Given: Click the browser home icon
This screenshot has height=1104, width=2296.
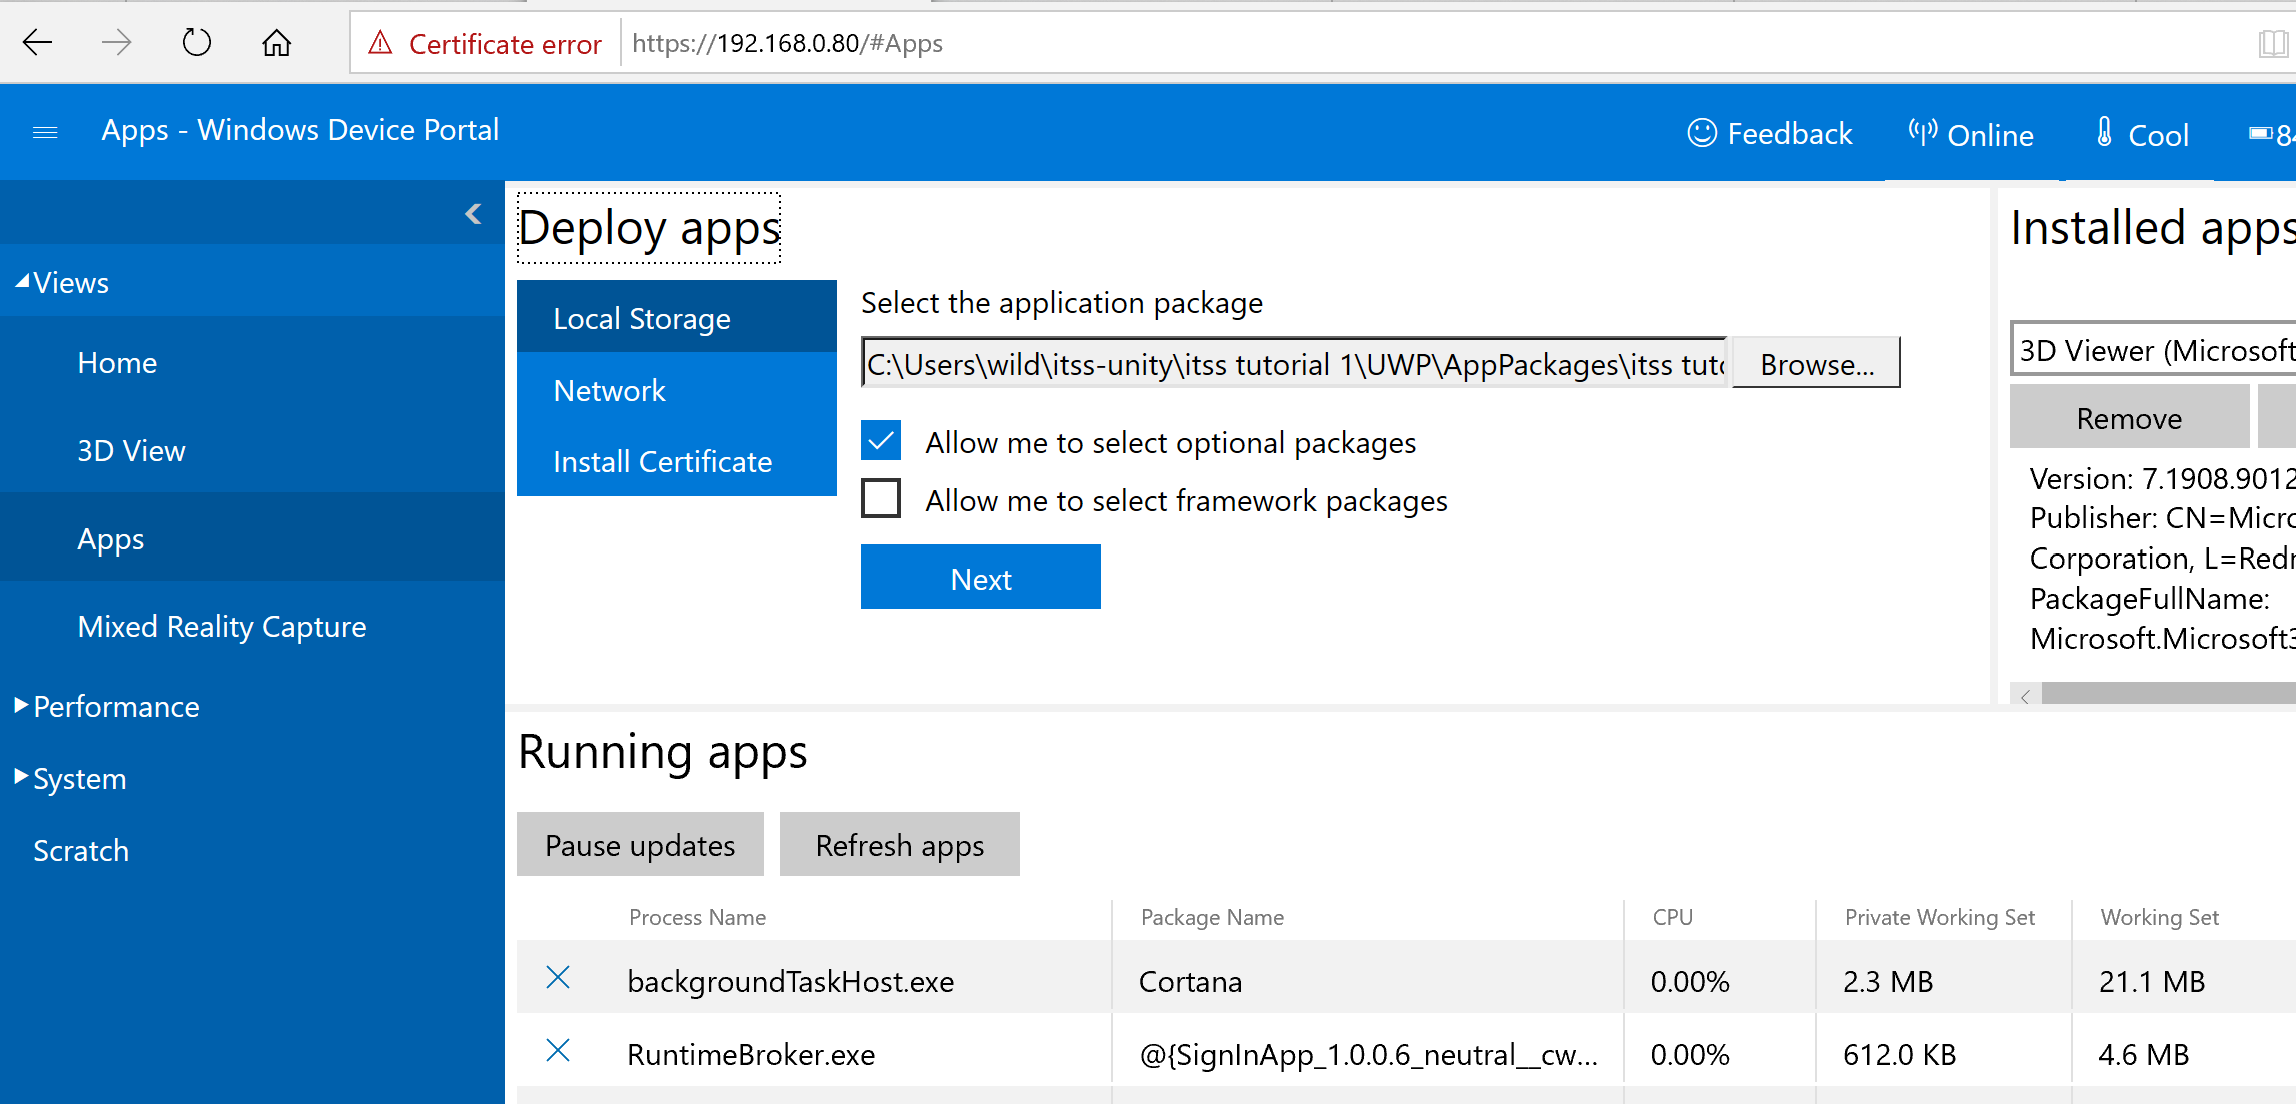Looking at the screenshot, I should 277,43.
